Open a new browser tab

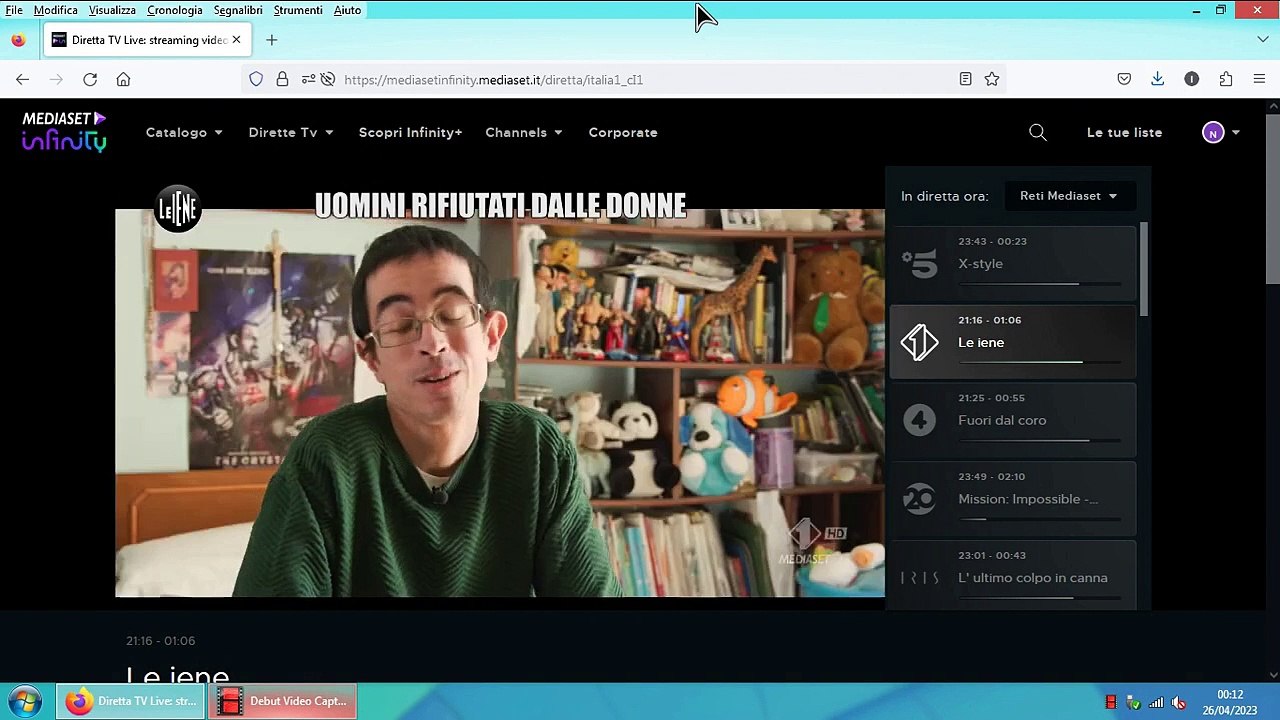(271, 40)
